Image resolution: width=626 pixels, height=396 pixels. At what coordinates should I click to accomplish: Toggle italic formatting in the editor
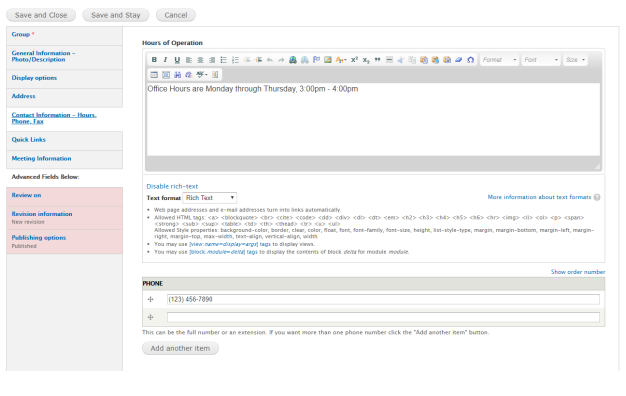165,60
